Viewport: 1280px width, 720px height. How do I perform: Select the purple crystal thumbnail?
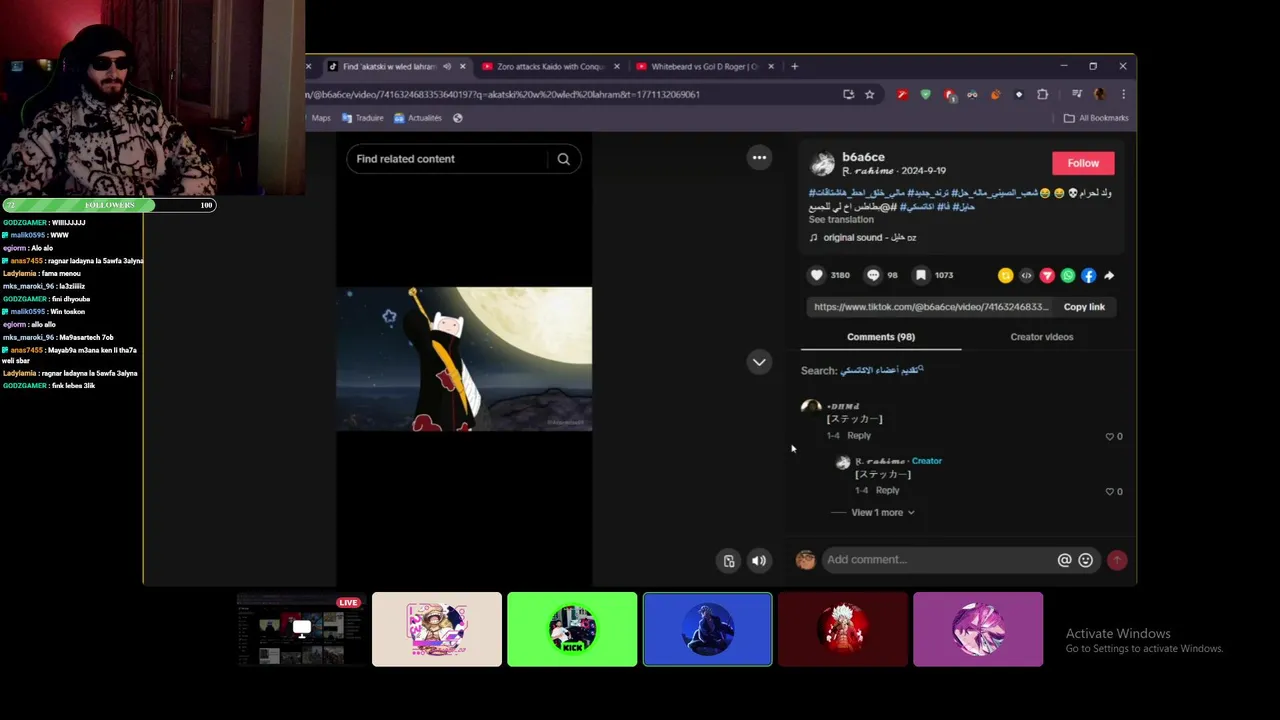(978, 629)
